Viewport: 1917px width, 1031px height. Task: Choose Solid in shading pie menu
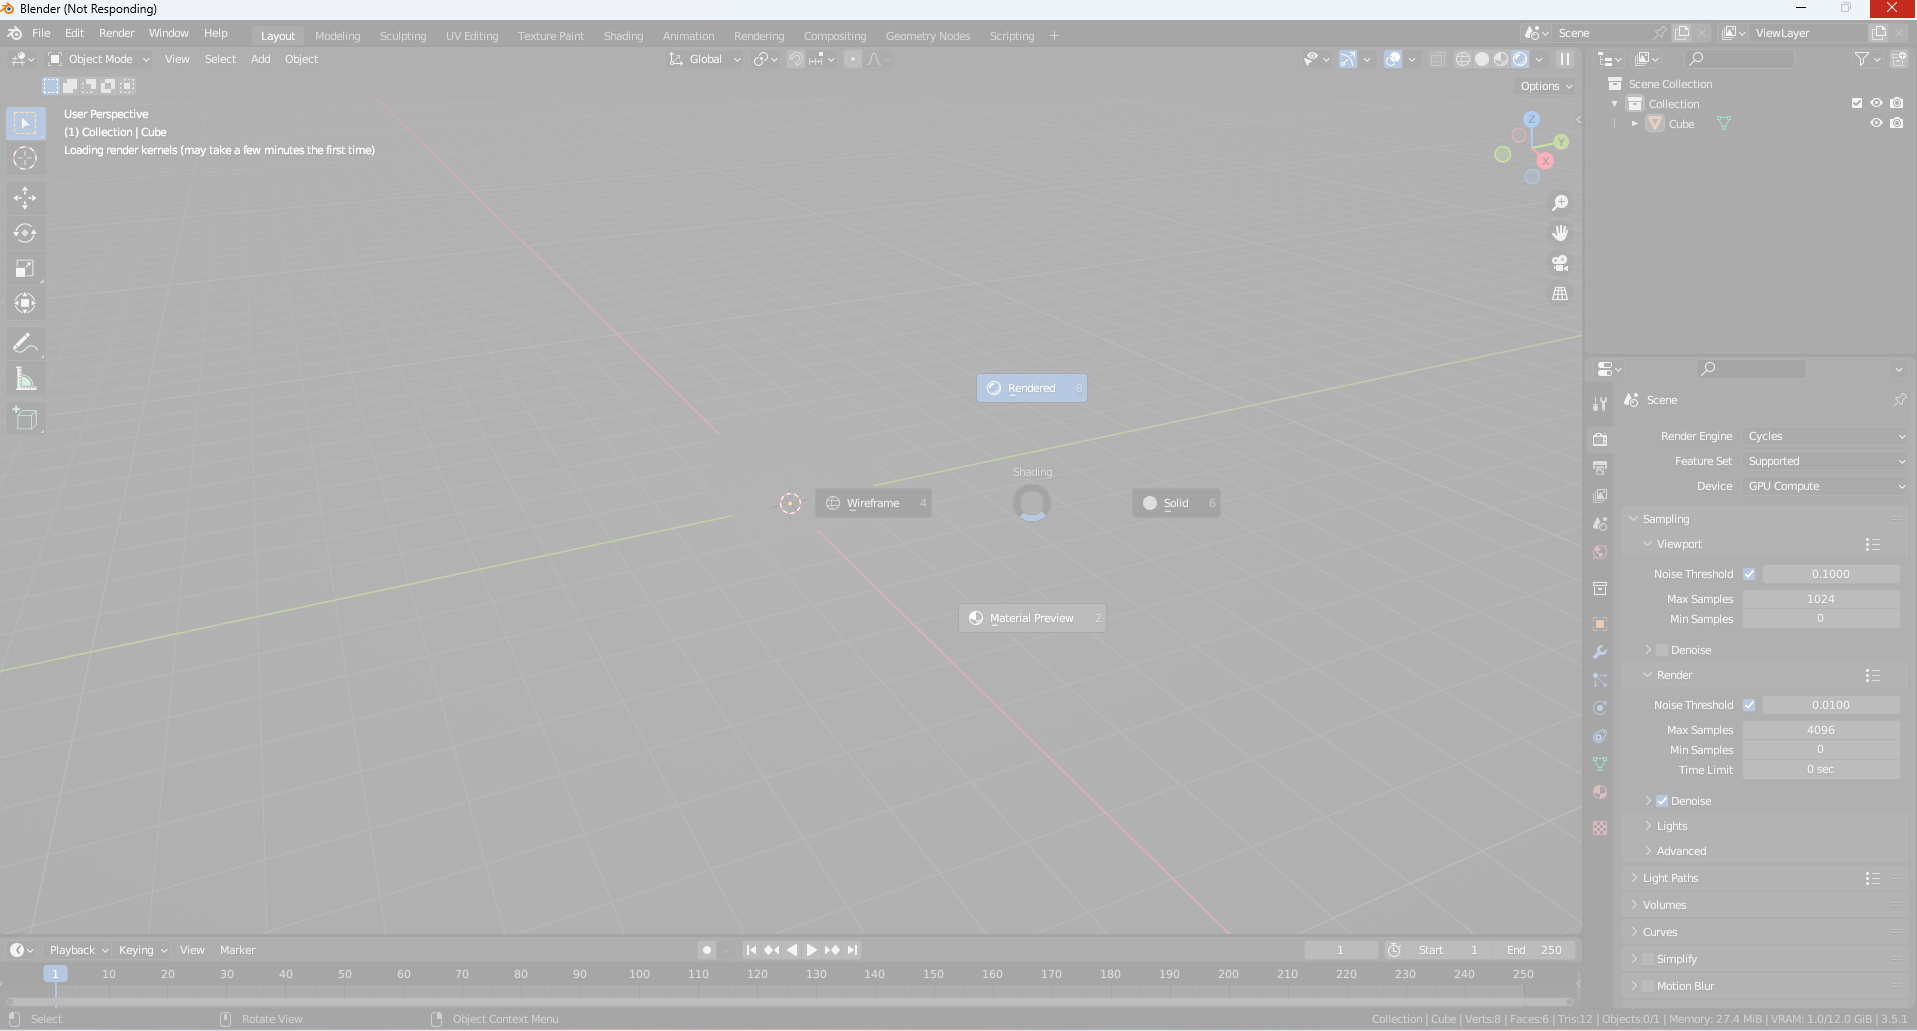1176,503
